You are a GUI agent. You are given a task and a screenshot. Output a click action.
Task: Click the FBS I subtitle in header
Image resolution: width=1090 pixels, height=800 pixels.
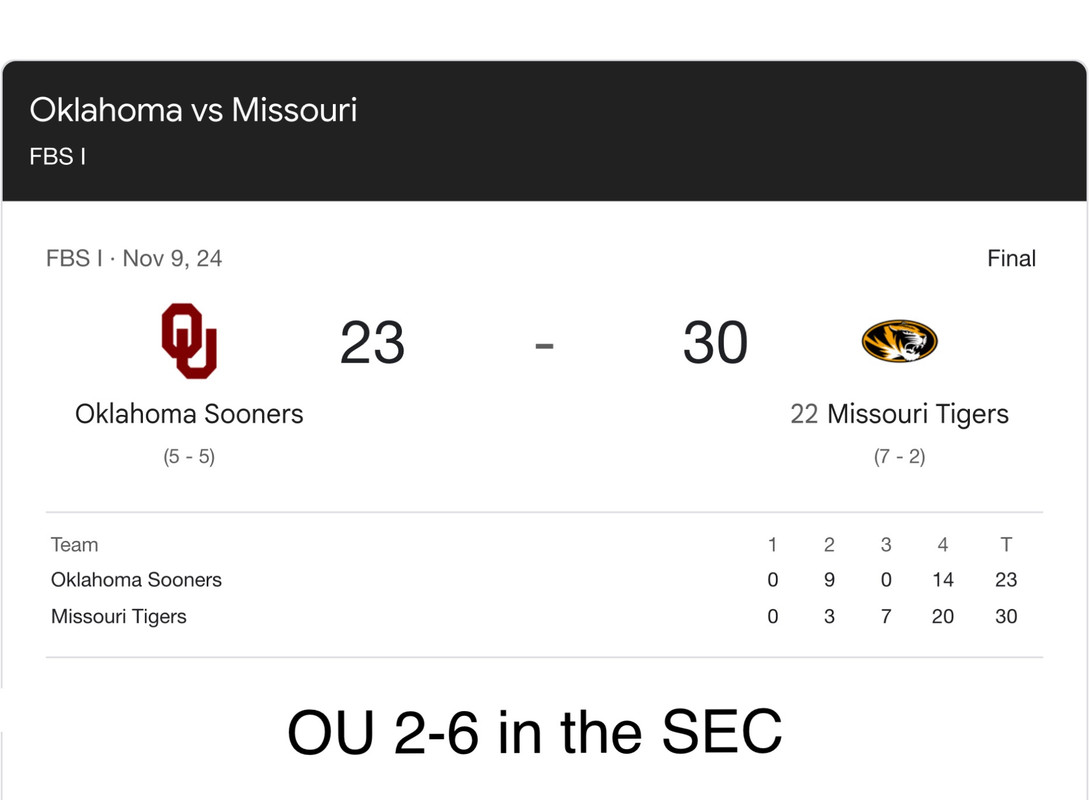click(57, 157)
